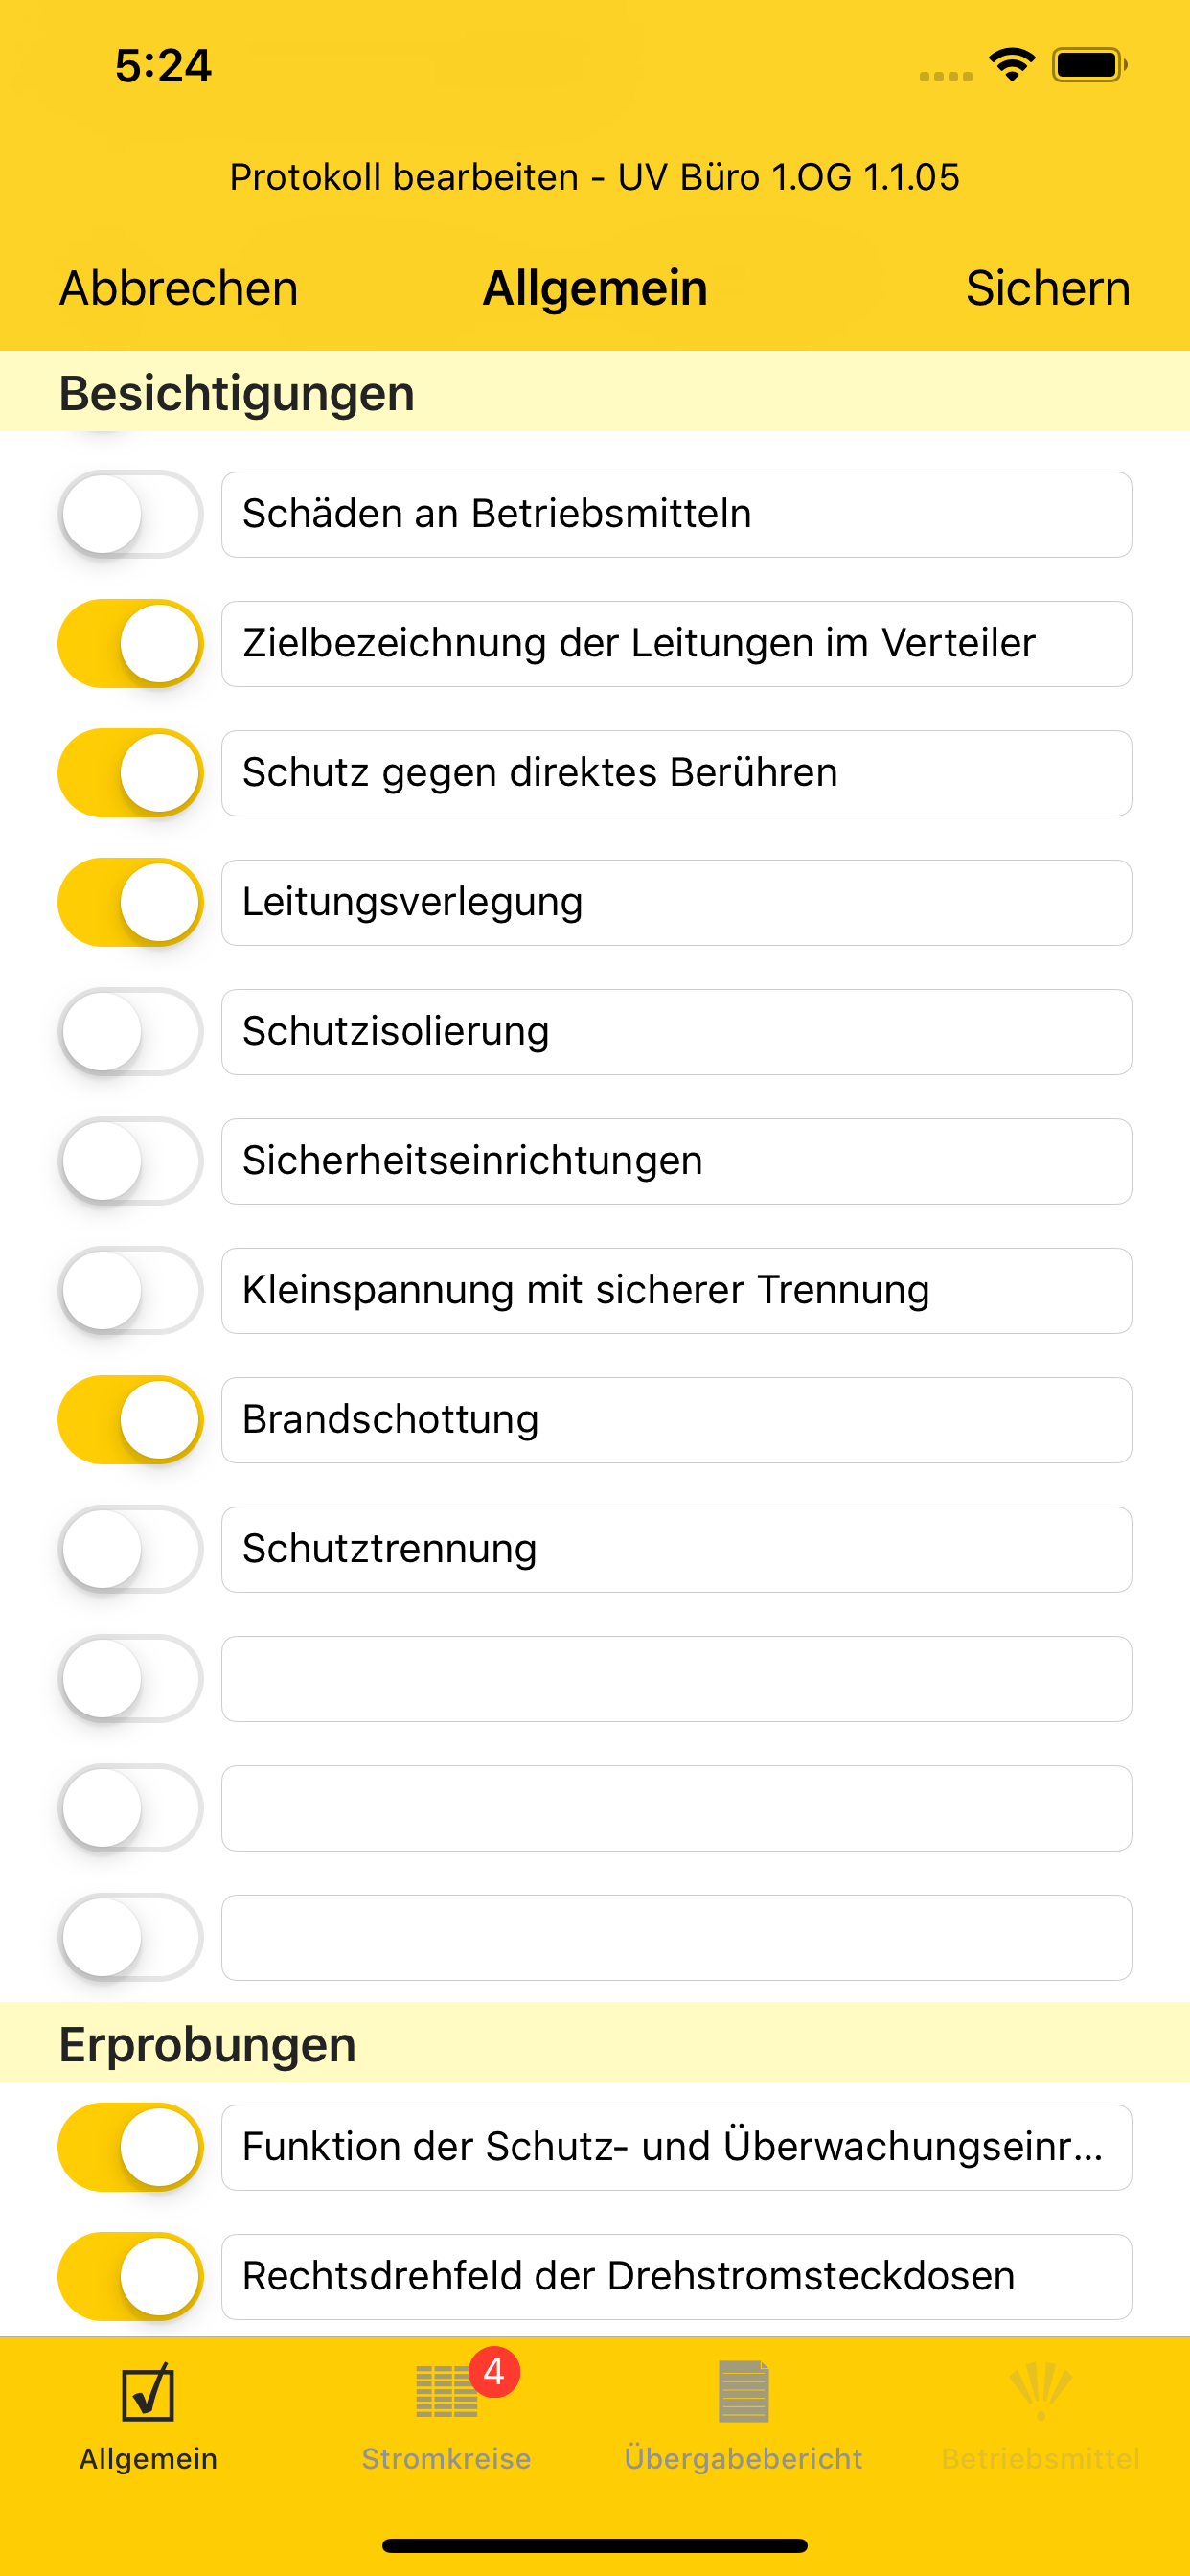
Task: Tap the red badge showing 4
Action: tap(493, 2371)
